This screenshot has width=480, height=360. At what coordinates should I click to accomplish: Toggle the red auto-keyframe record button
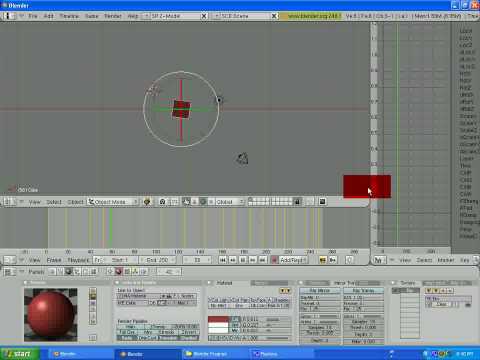click(274, 260)
